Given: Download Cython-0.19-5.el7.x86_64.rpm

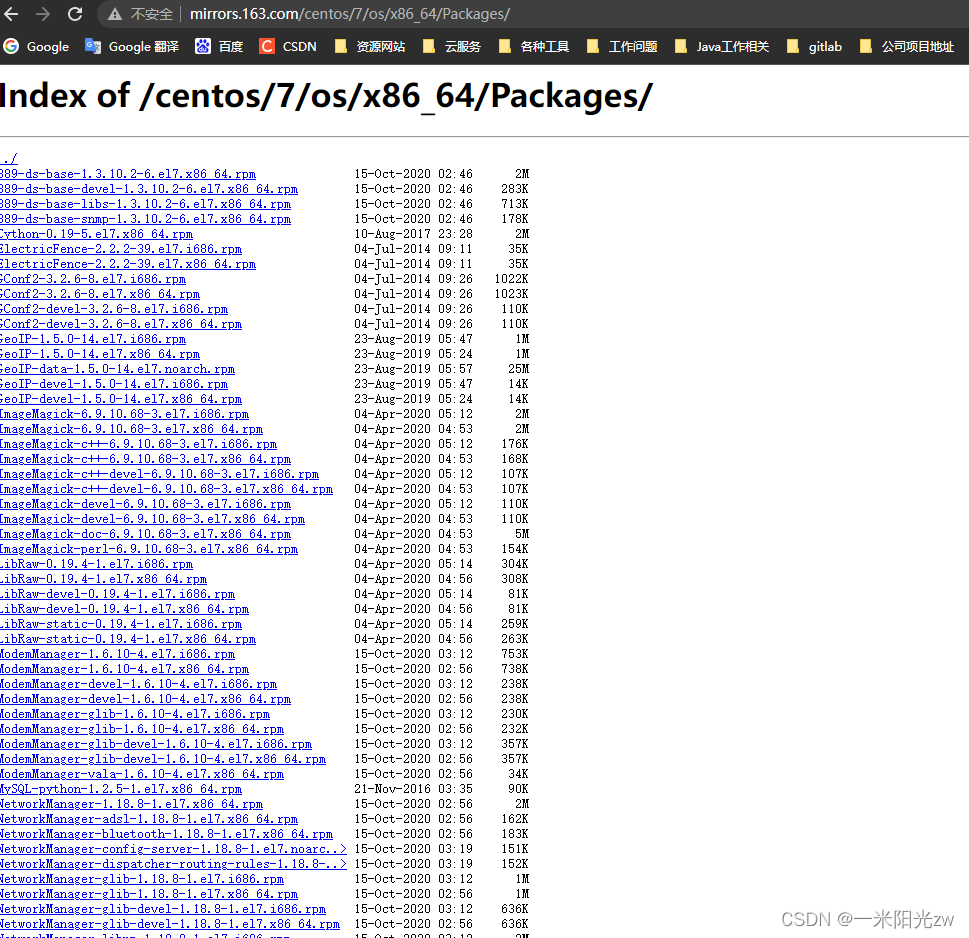Looking at the screenshot, I should [x=96, y=234].
